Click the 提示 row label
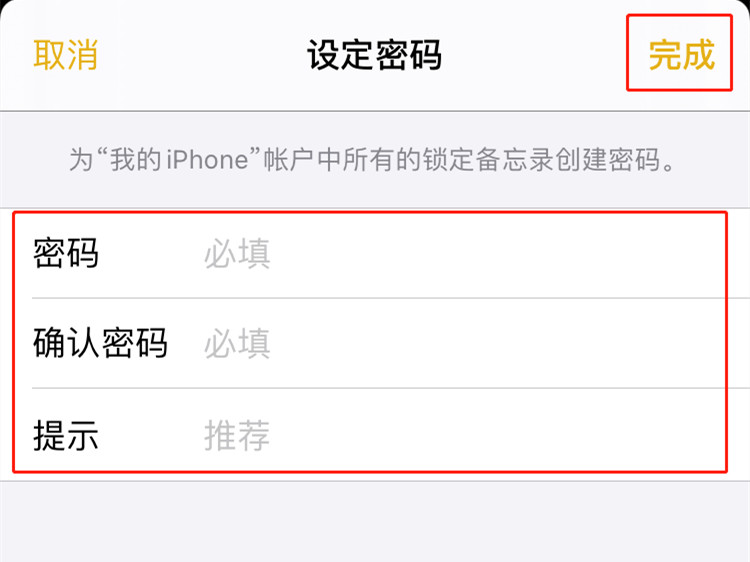Image resolution: width=750 pixels, height=562 pixels. click(66, 435)
